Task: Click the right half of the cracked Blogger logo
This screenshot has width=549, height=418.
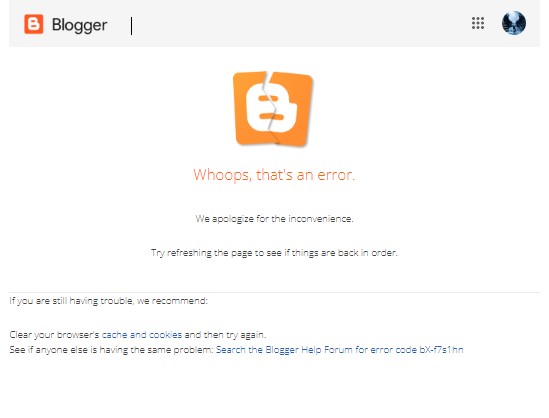Action: point(292,109)
